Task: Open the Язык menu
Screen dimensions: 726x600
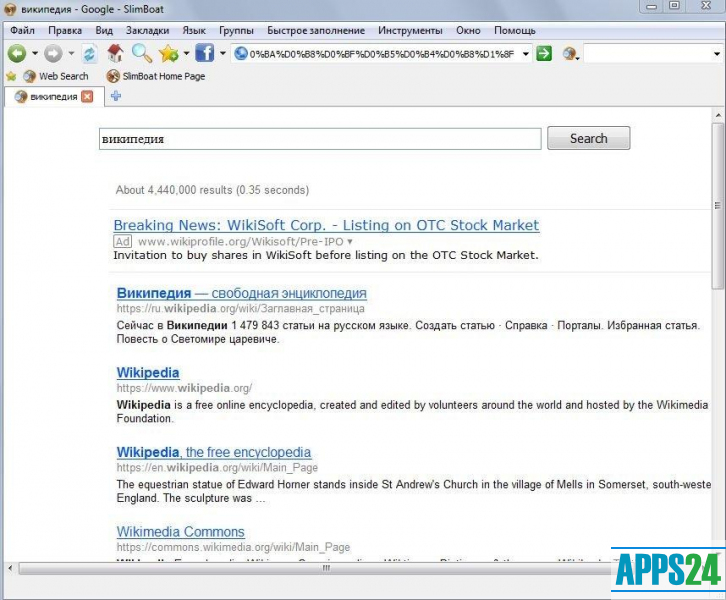Action: coord(194,31)
